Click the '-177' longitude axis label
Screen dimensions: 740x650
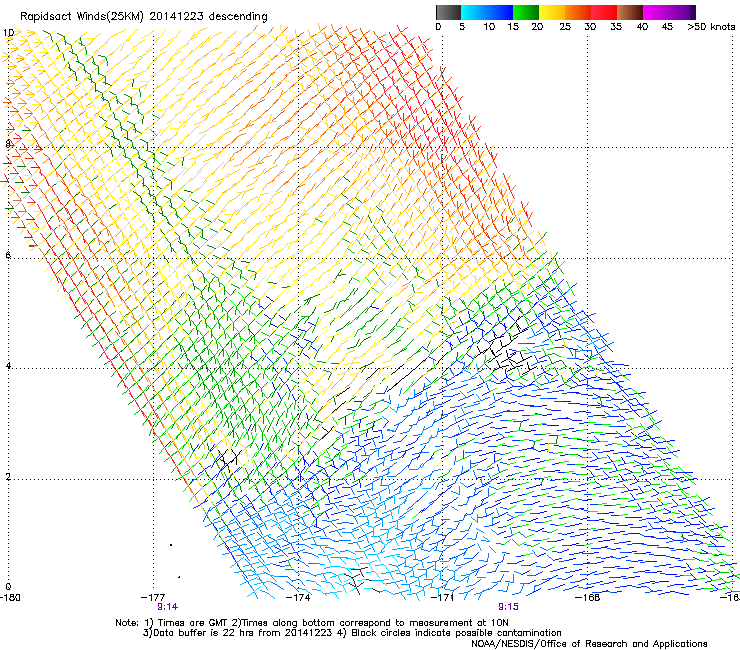tap(153, 598)
